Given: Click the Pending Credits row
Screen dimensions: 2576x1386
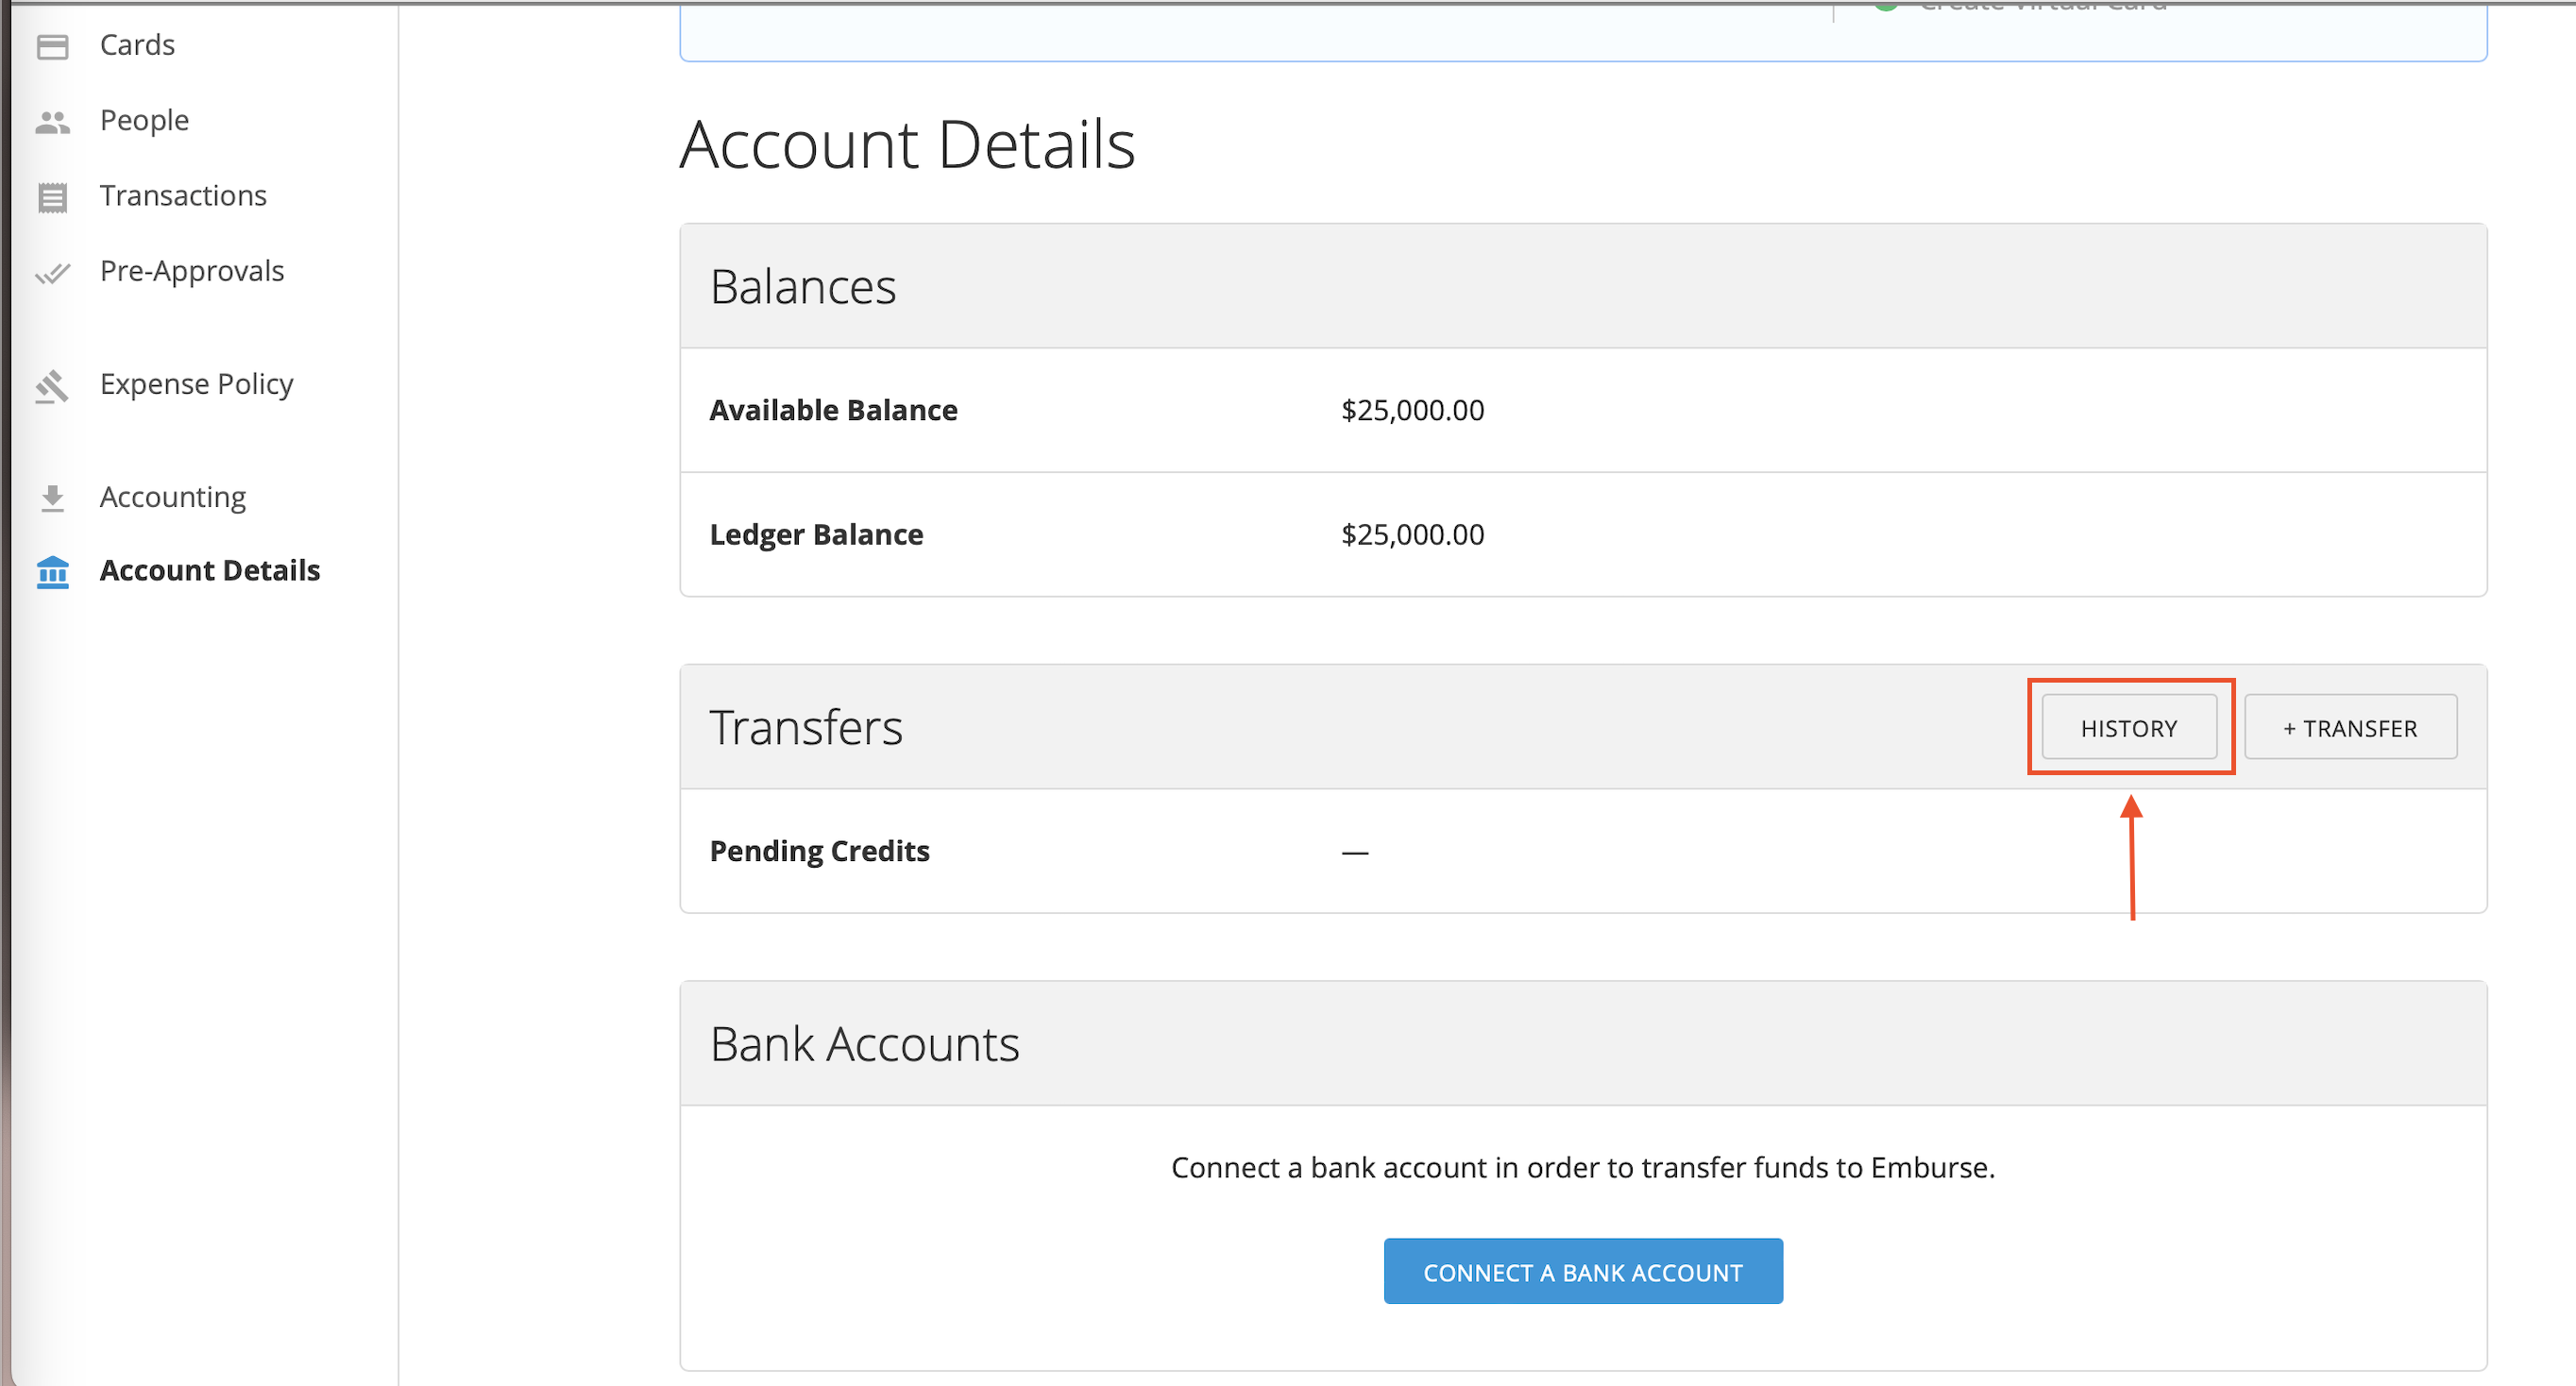Looking at the screenshot, I should (819, 851).
